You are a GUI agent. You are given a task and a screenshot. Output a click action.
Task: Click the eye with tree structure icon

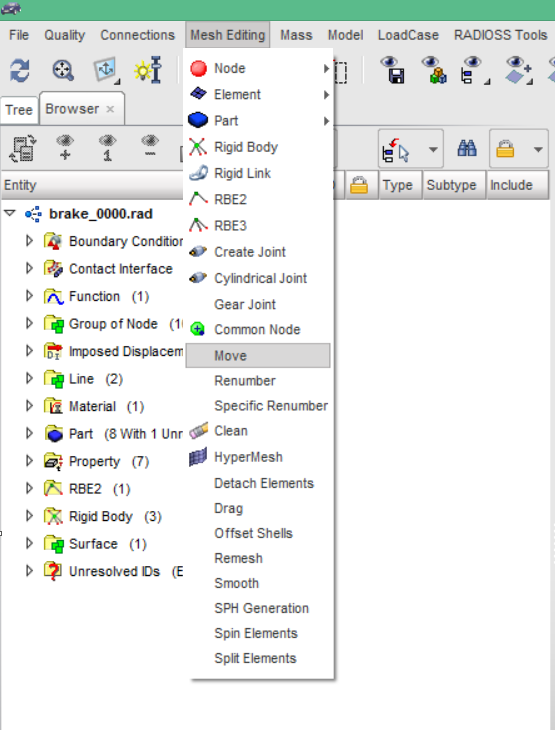pos(474,70)
